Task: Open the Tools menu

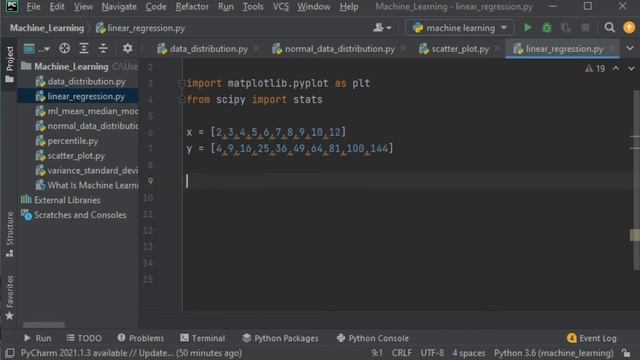Action: coord(253,7)
